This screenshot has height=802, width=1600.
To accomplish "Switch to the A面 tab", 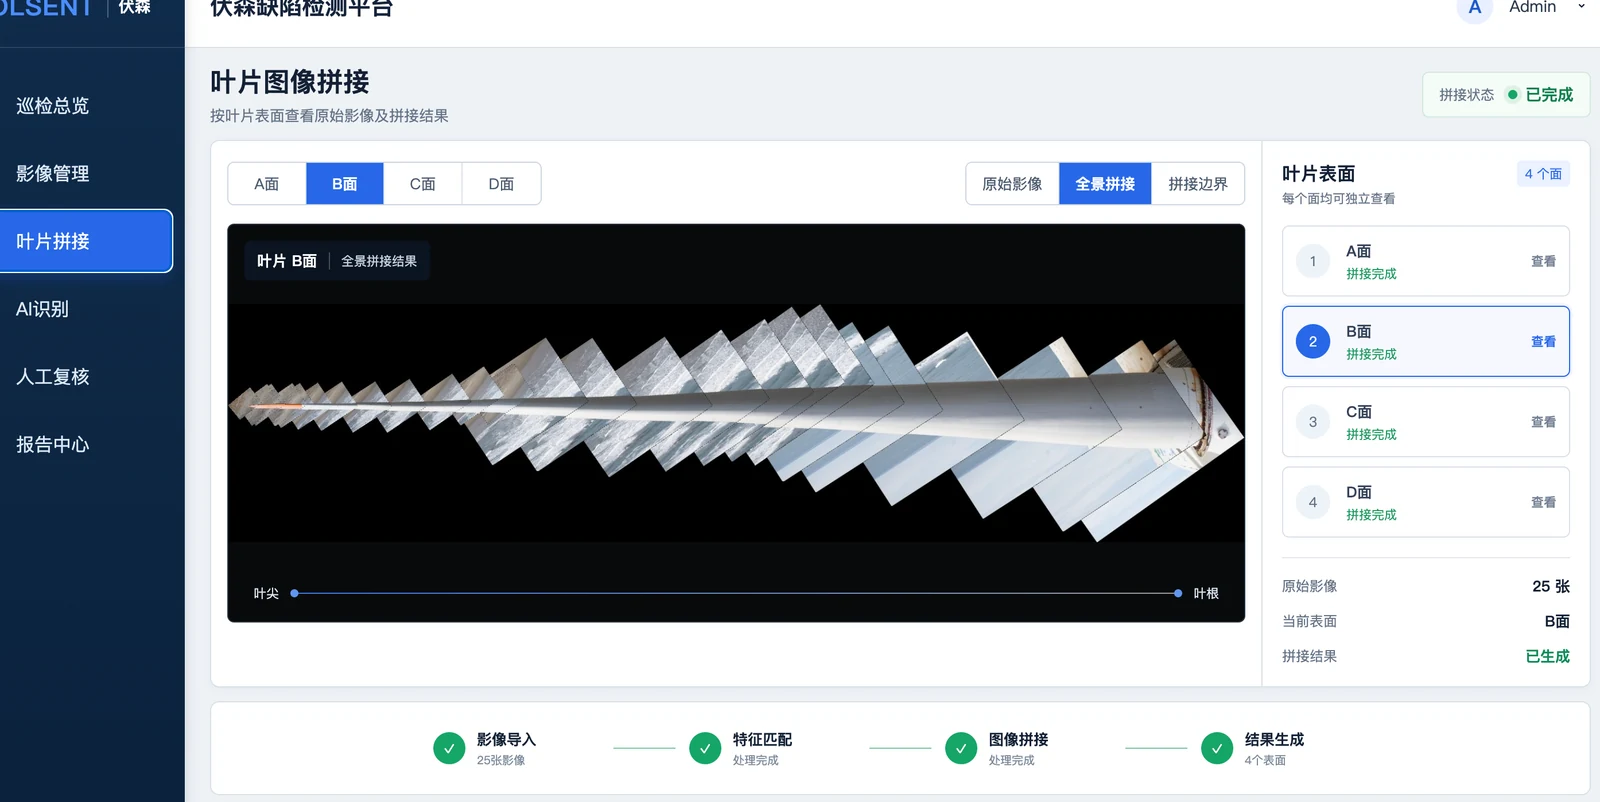I will [x=267, y=184].
